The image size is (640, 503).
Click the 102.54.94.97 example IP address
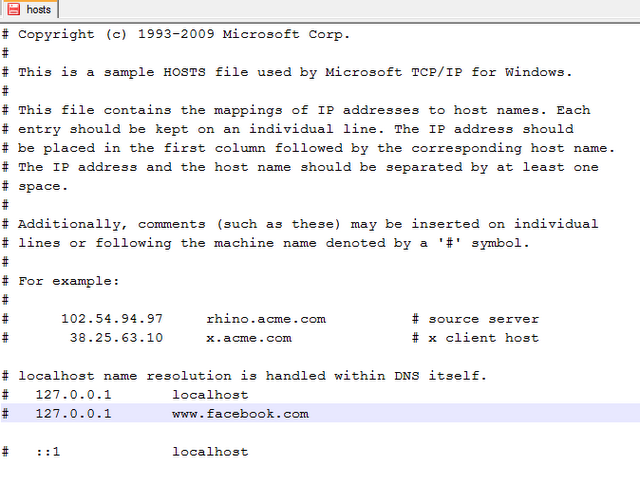[112, 319]
